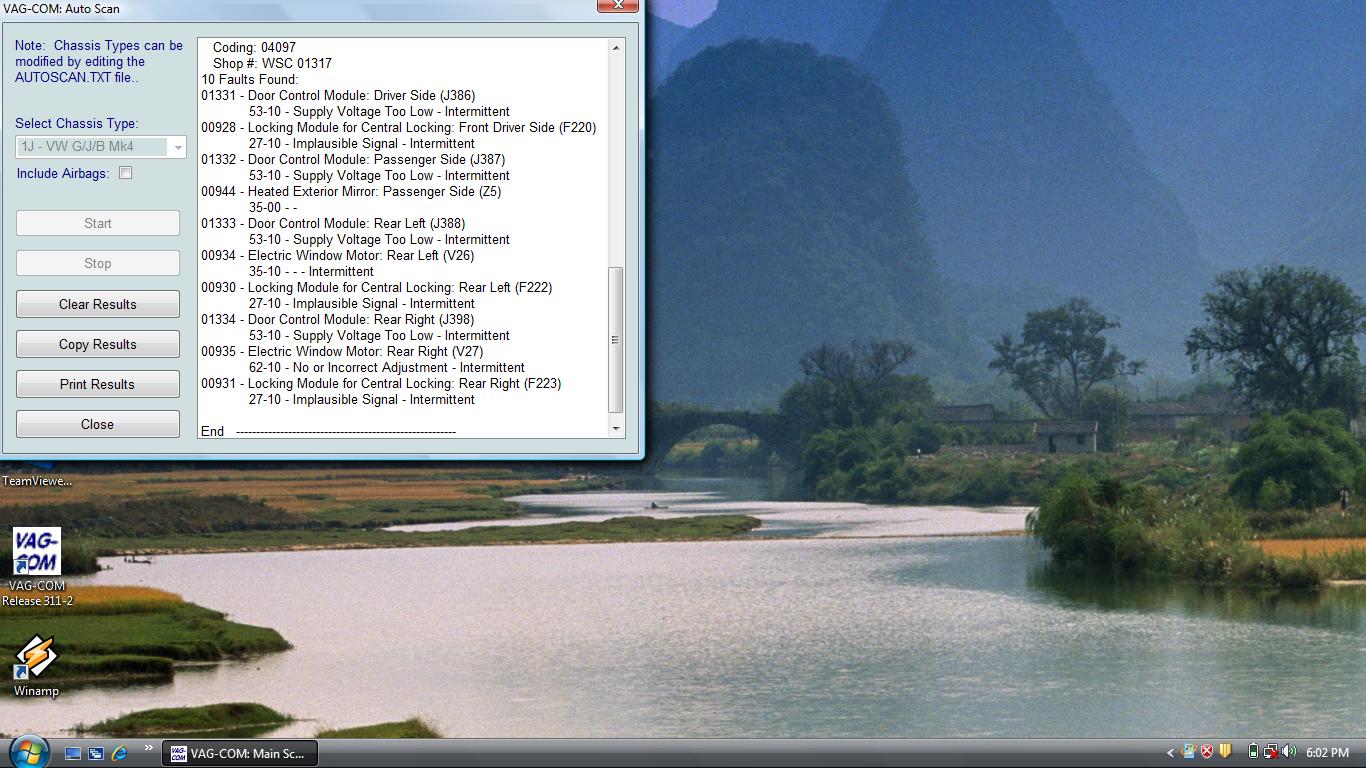1366x768 pixels.
Task: Click the red Windows Security shield icon
Action: [x=1206, y=752]
